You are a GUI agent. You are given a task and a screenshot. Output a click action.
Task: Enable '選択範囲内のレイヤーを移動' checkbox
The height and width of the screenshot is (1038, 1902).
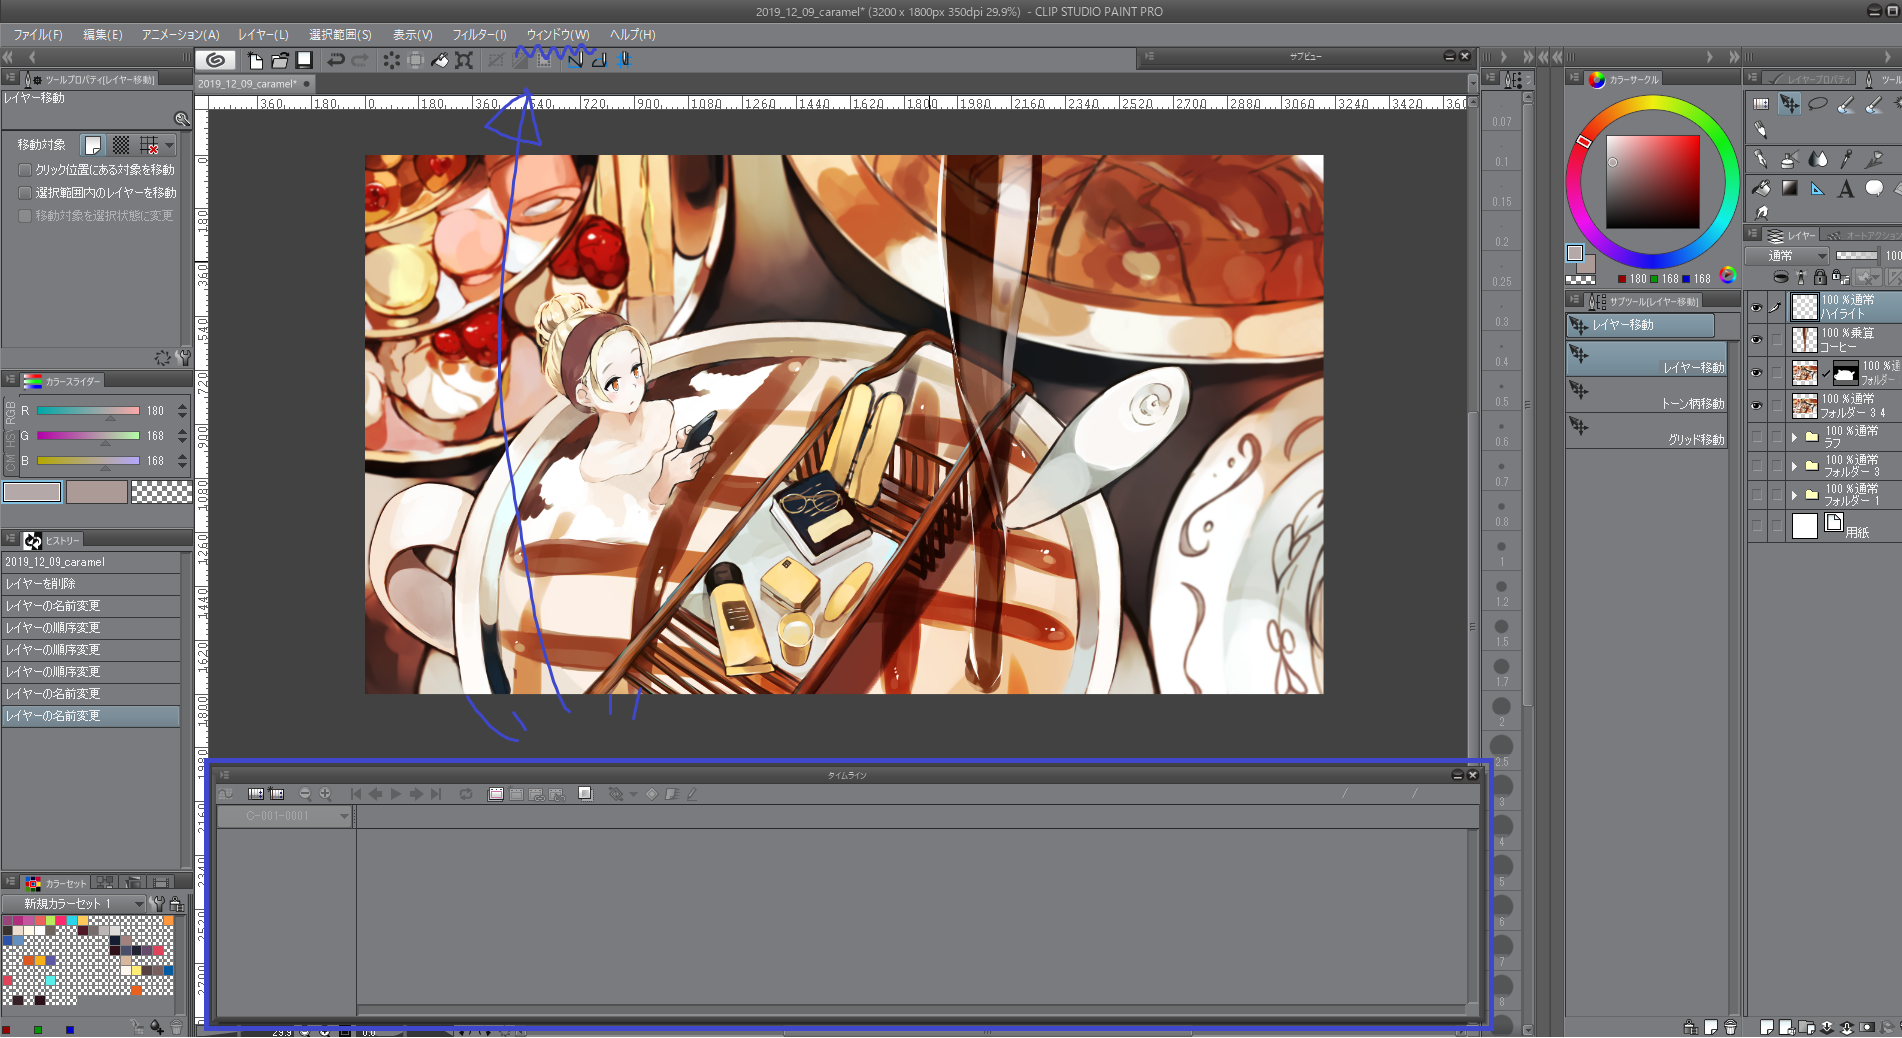tap(25, 193)
